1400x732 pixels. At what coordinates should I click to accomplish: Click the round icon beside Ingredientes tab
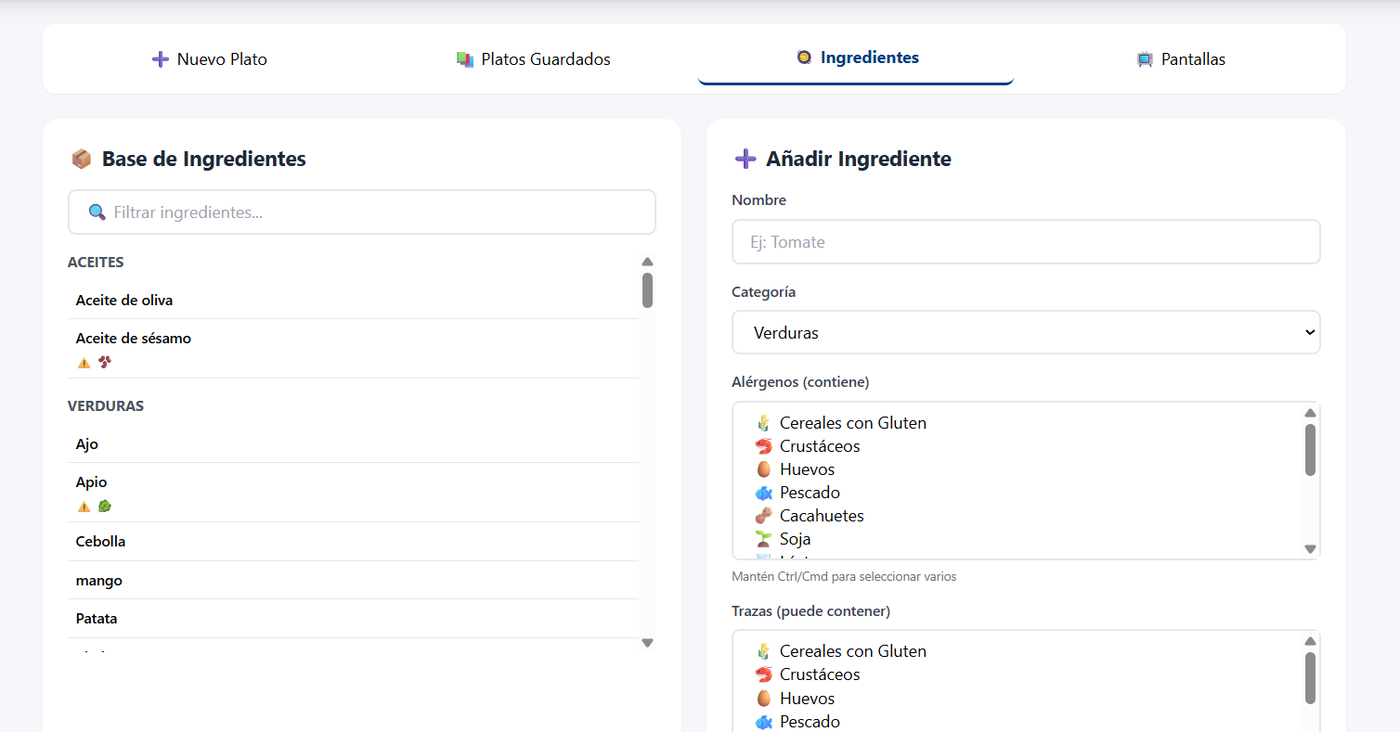(x=803, y=57)
